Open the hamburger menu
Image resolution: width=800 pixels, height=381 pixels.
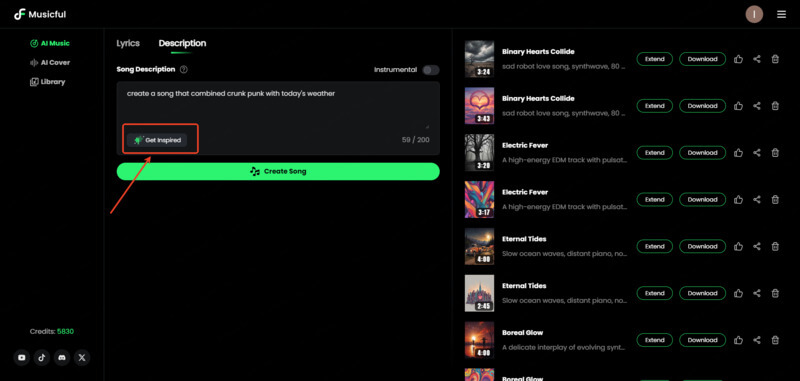[x=781, y=14]
